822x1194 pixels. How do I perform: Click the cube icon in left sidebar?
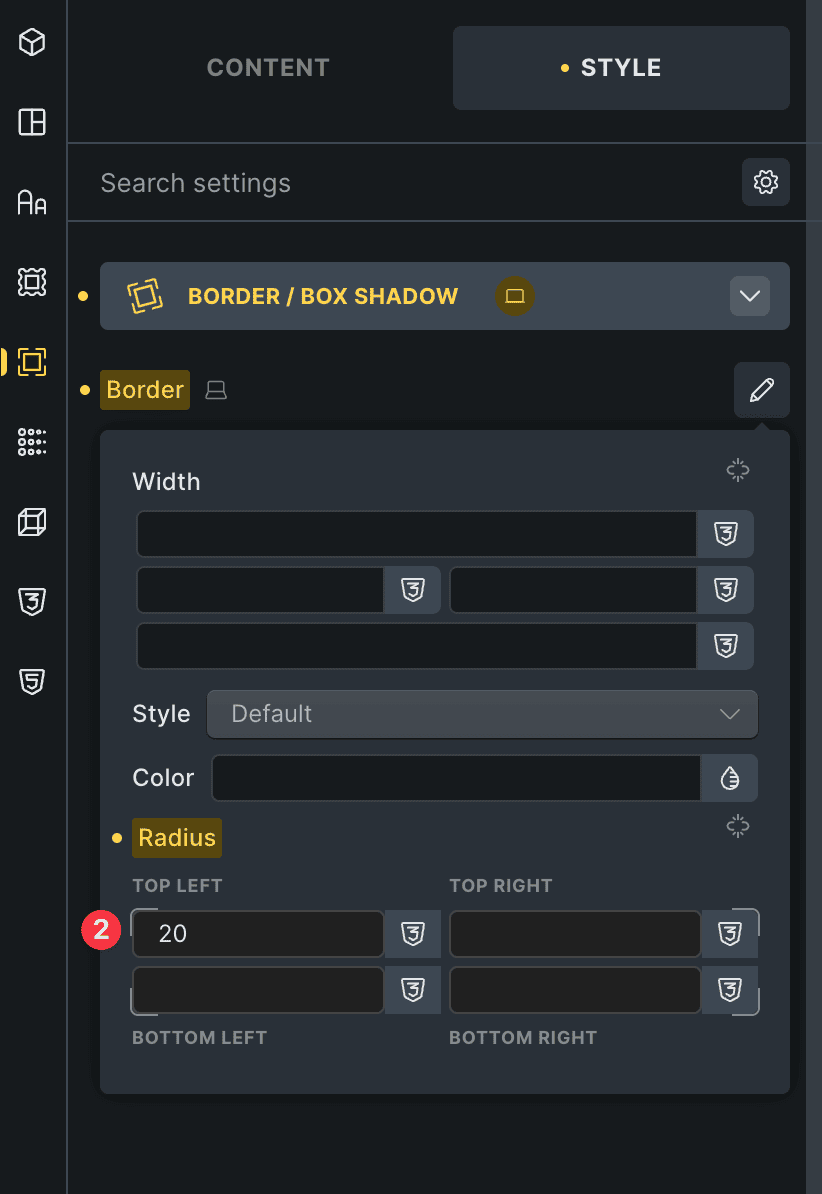[x=32, y=43]
